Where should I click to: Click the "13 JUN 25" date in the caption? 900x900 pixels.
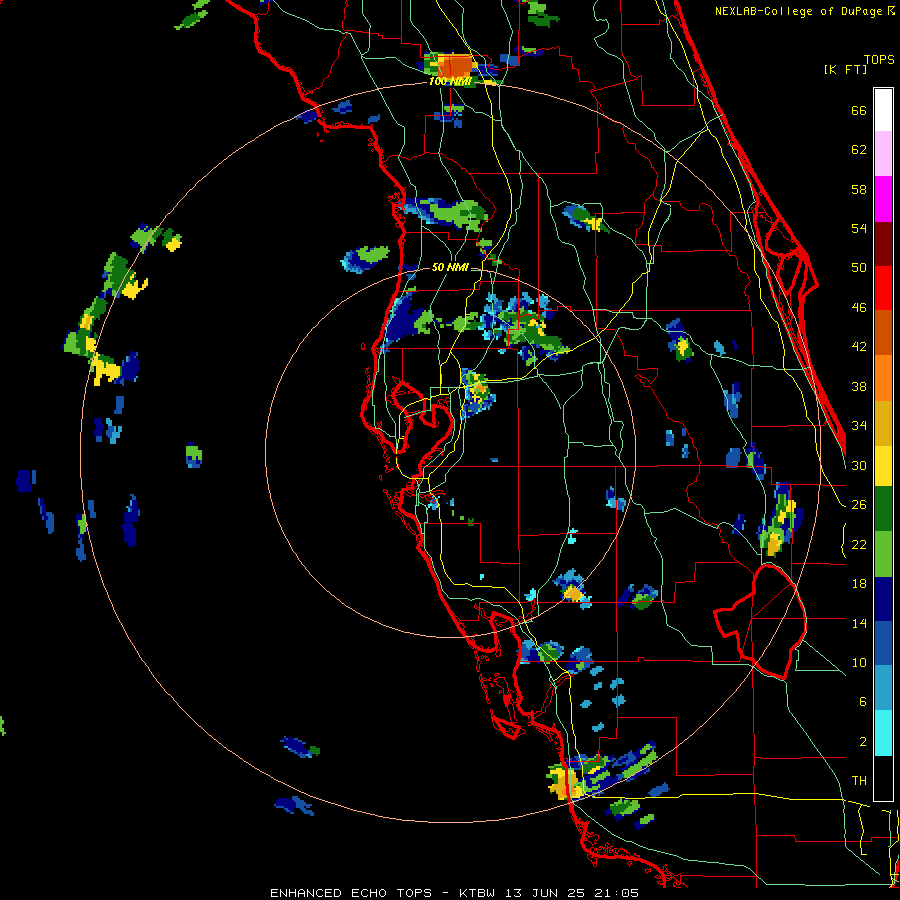tap(545, 893)
